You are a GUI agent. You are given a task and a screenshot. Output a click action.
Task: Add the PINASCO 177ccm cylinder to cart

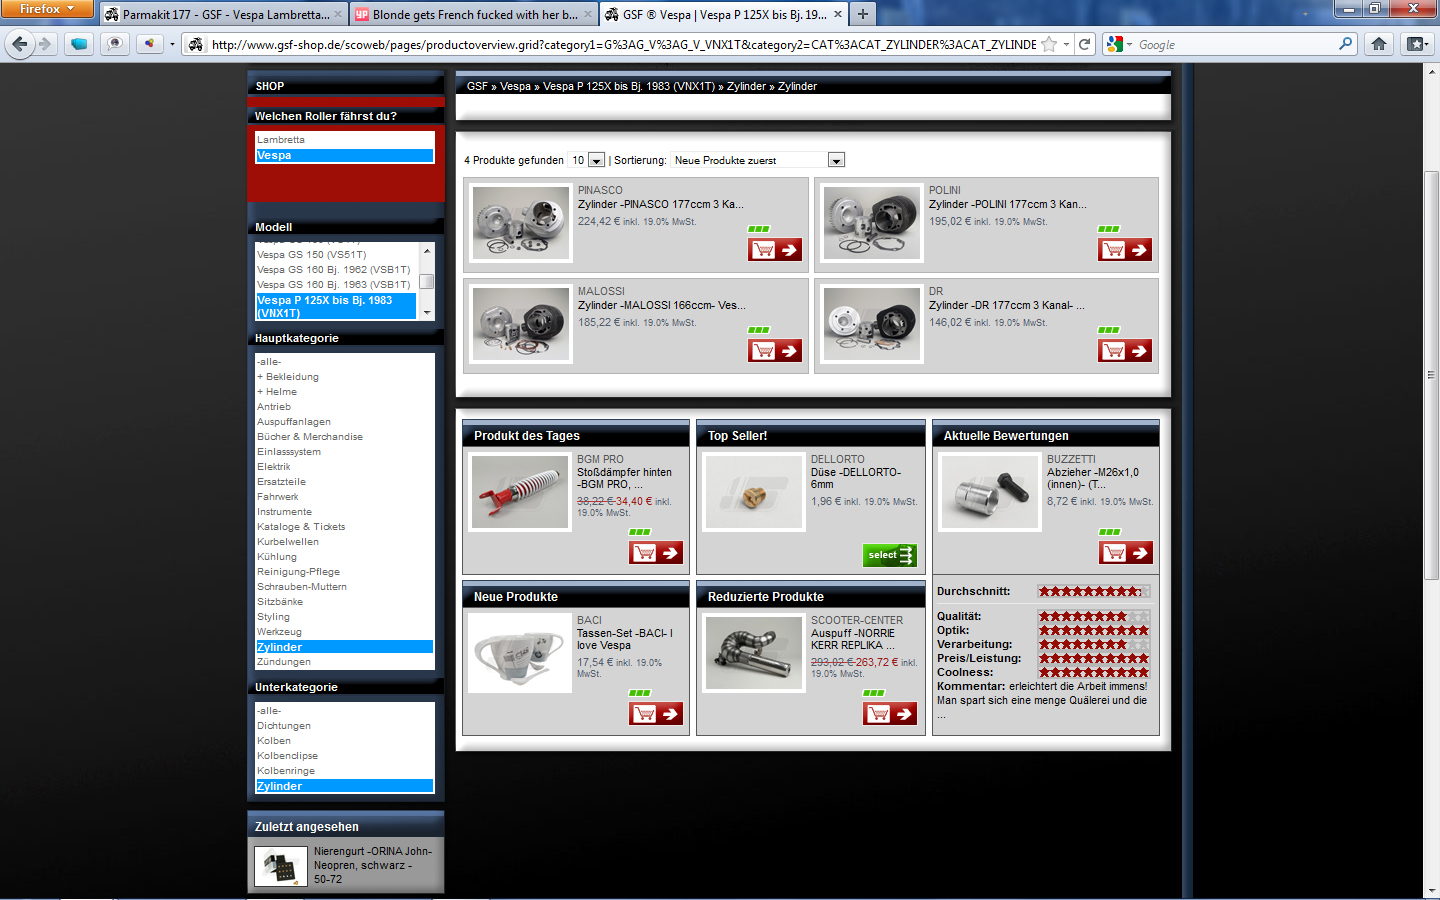(x=775, y=250)
